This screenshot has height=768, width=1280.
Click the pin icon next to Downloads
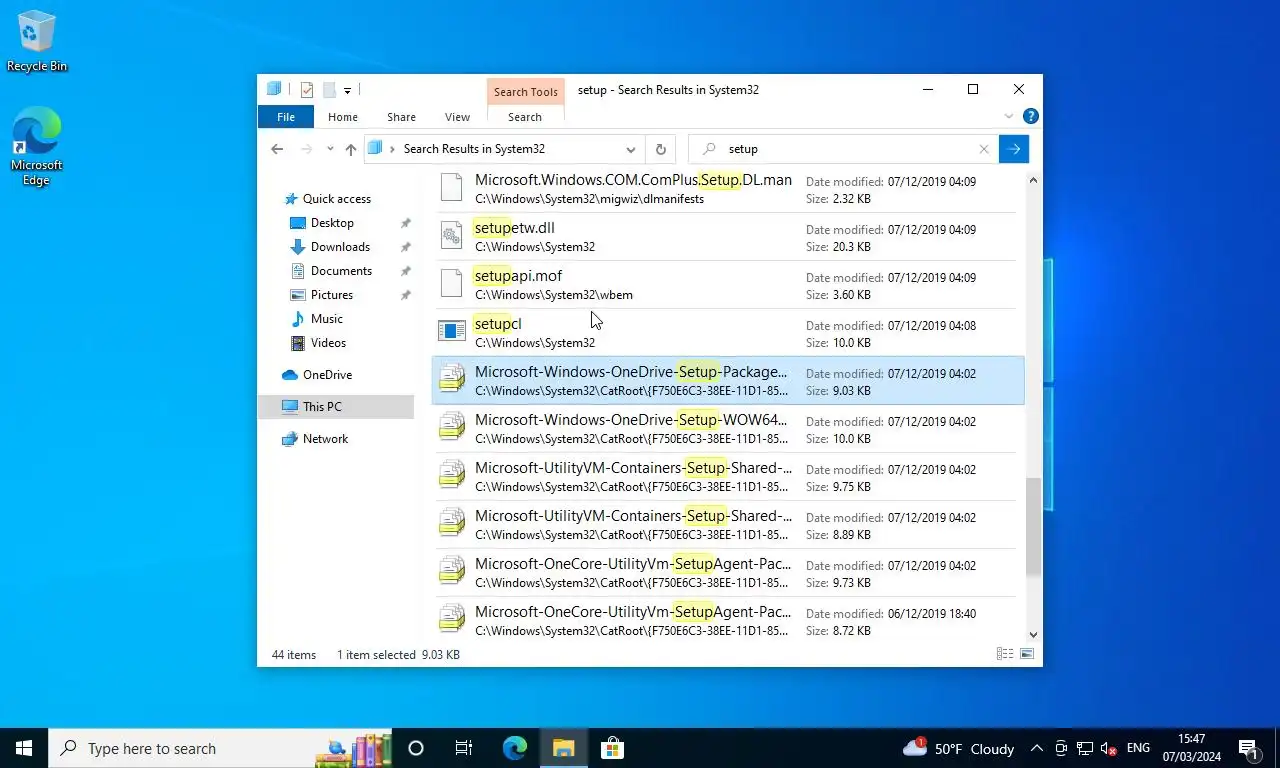tap(405, 247)
